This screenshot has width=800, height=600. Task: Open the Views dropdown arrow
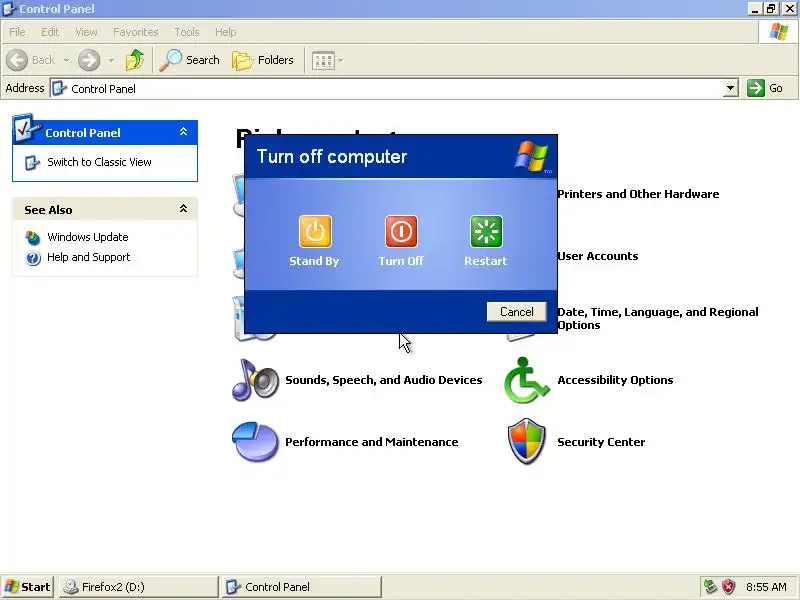(340, 61)
